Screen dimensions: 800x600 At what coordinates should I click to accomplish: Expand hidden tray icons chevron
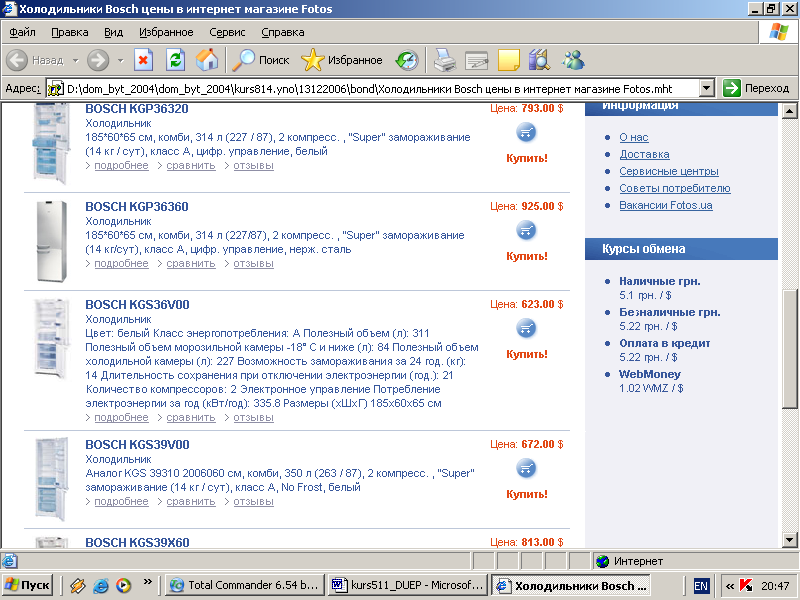(730, 586)
